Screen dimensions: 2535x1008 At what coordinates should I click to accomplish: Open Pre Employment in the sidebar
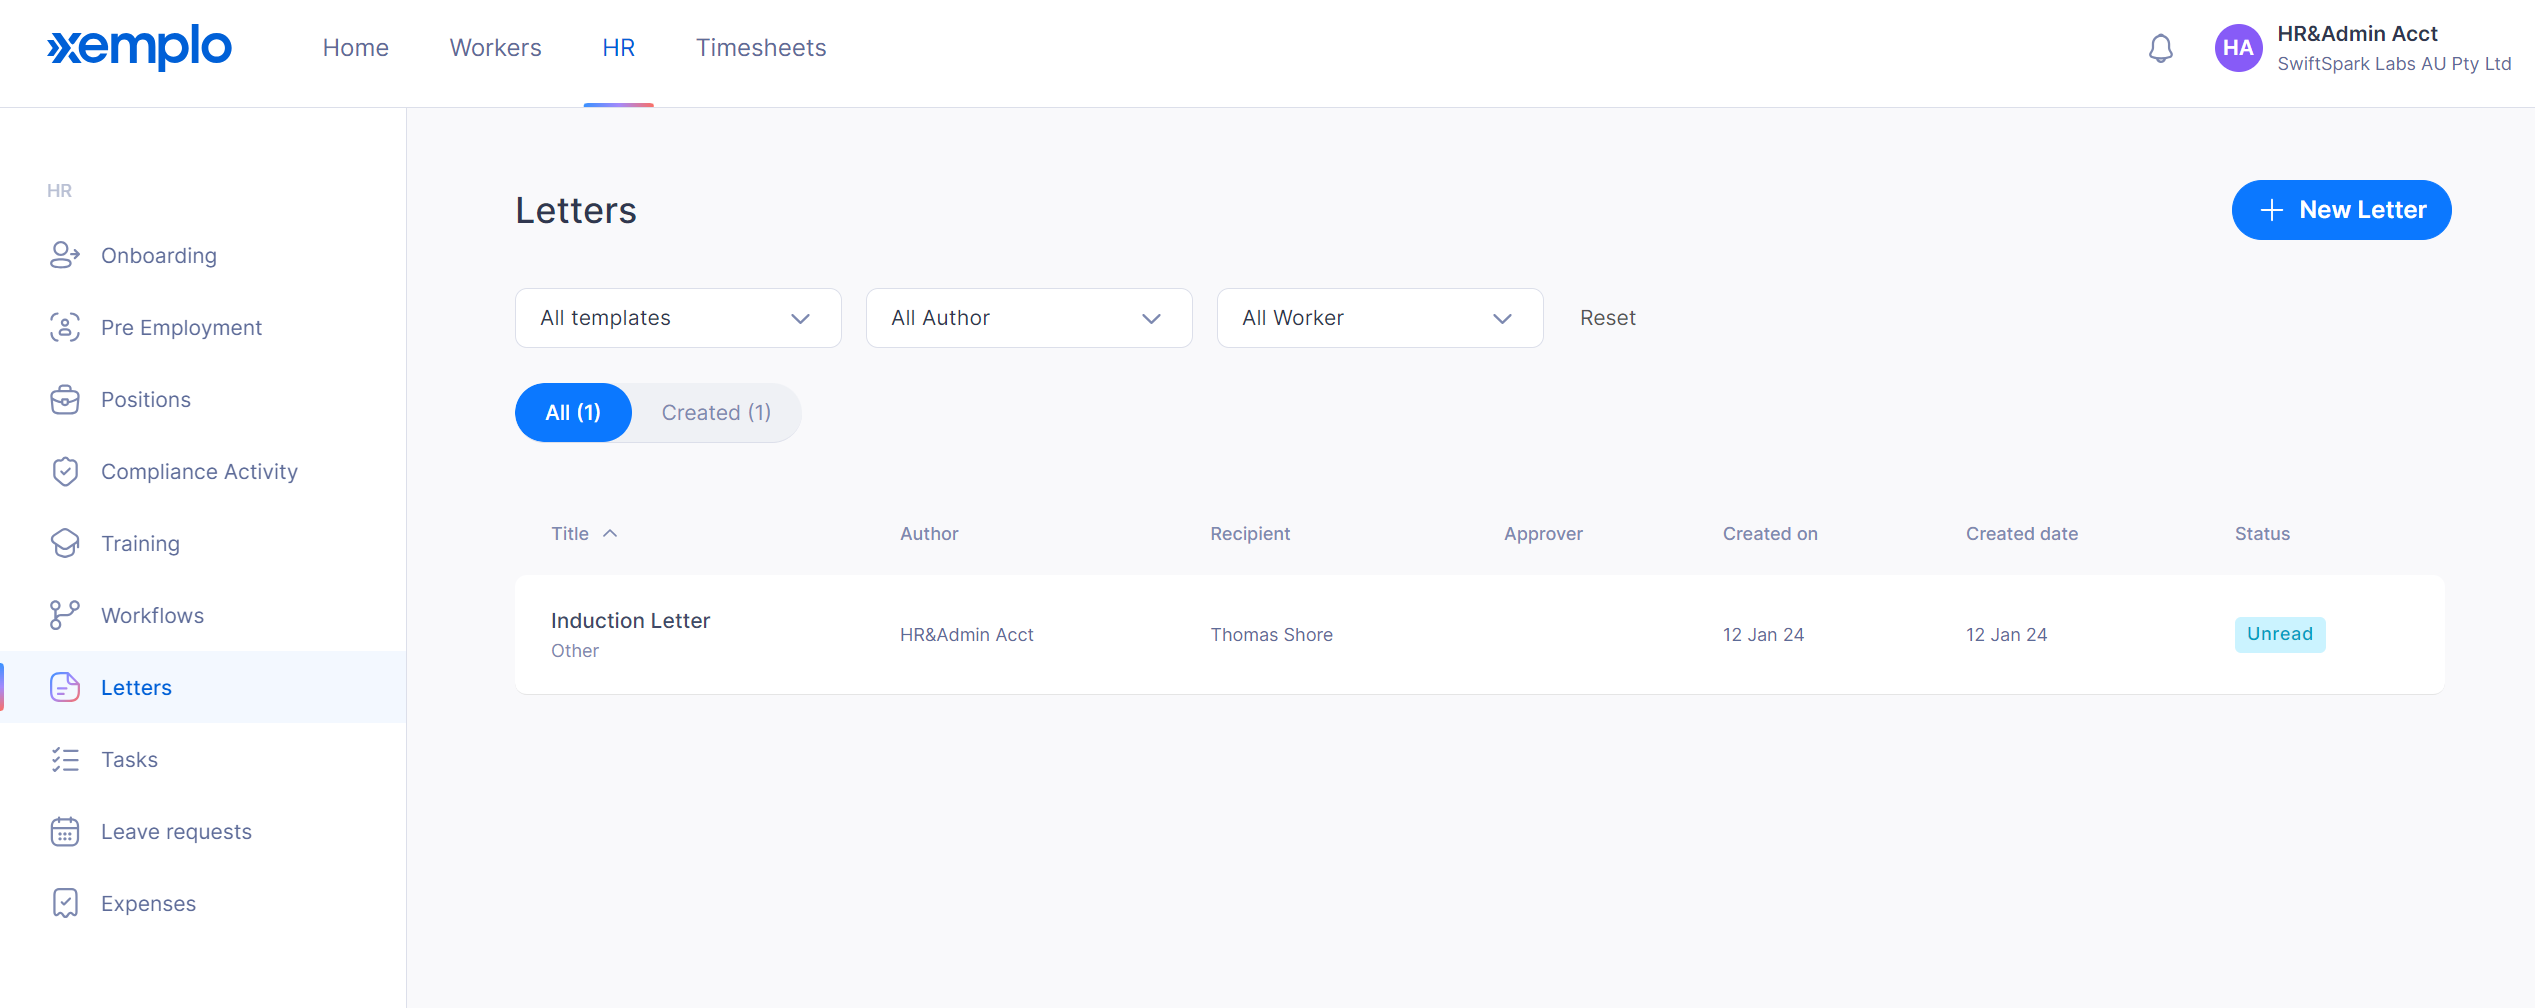click(203, 327)
